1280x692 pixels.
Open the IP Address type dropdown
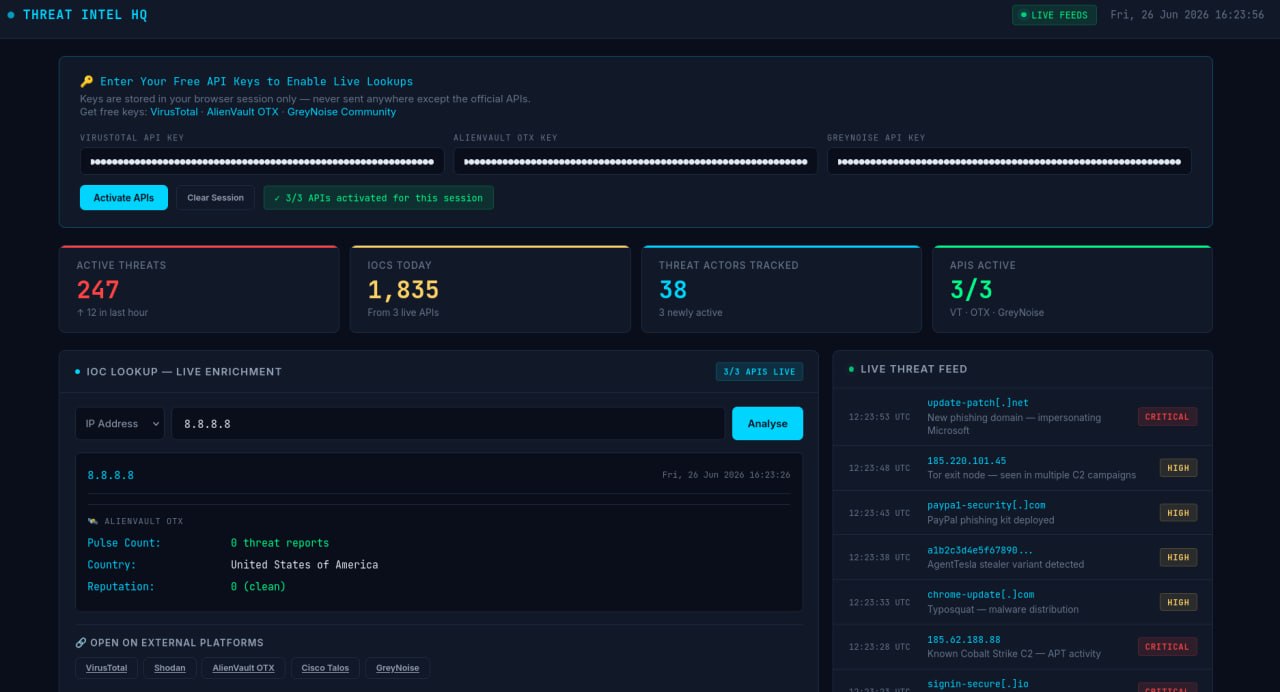click(120, 423)
